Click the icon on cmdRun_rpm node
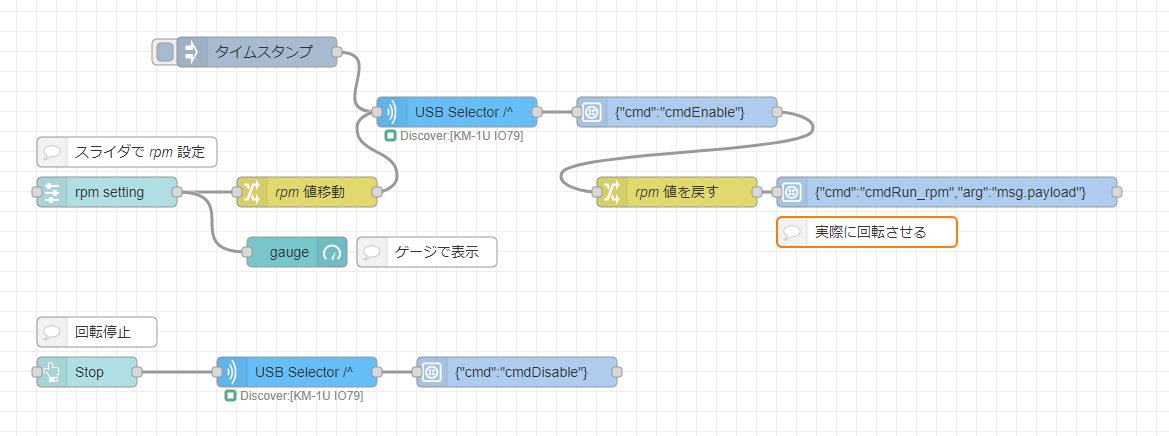Image resolution: width=1169 pixels, height=436 pixels. pyautogui.click(x=791, y=192)
